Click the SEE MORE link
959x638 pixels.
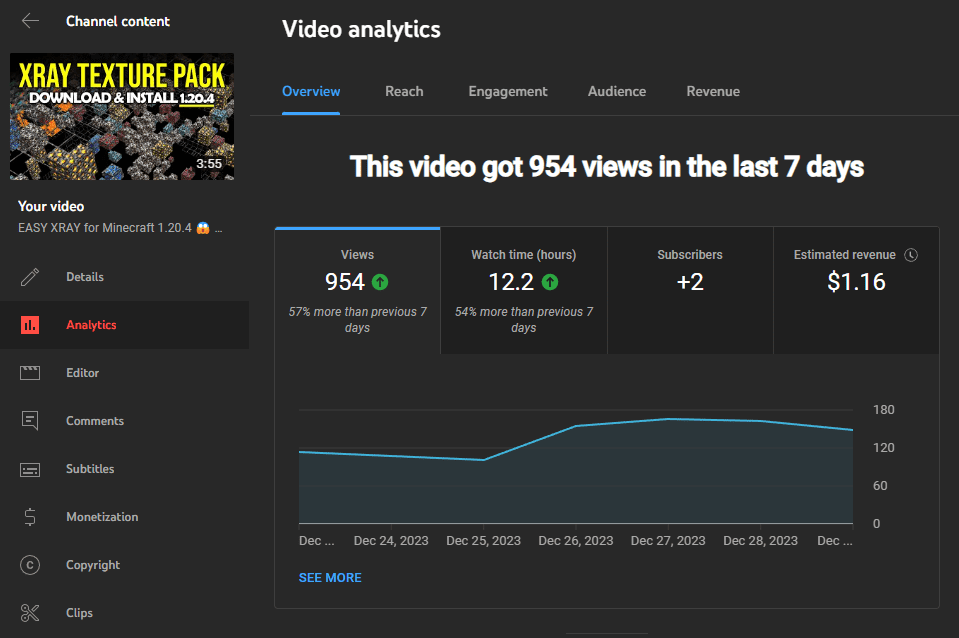coord(330,577)
